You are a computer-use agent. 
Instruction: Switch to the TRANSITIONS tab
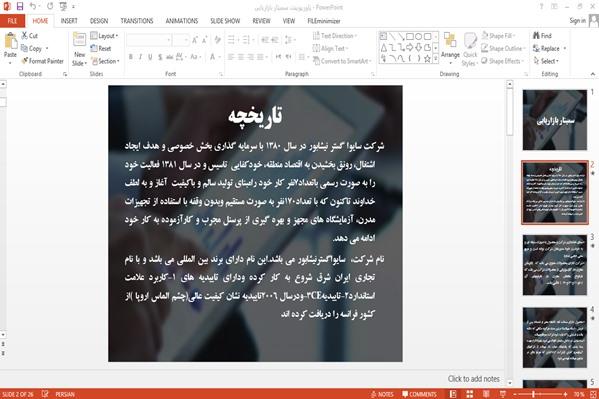pyautogui.click(x=137, y=21)
